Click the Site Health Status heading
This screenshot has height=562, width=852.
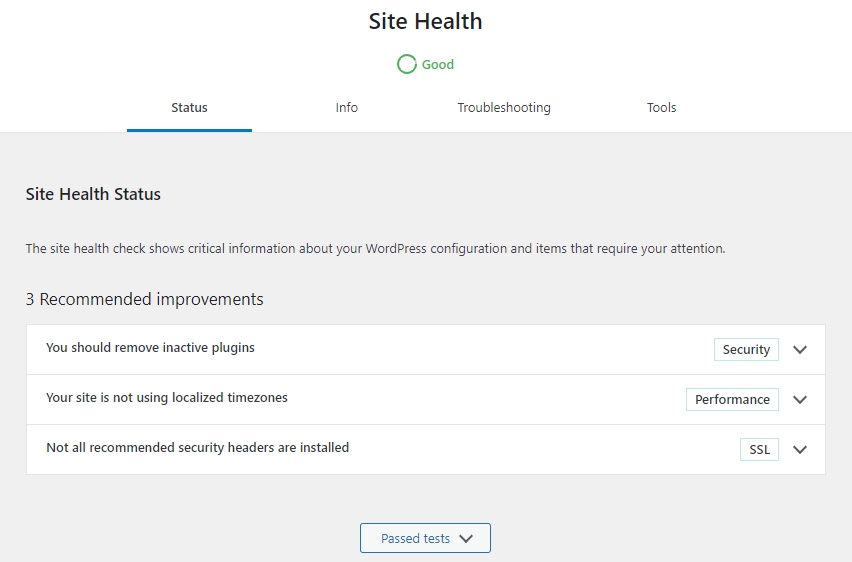pos(93,194)
